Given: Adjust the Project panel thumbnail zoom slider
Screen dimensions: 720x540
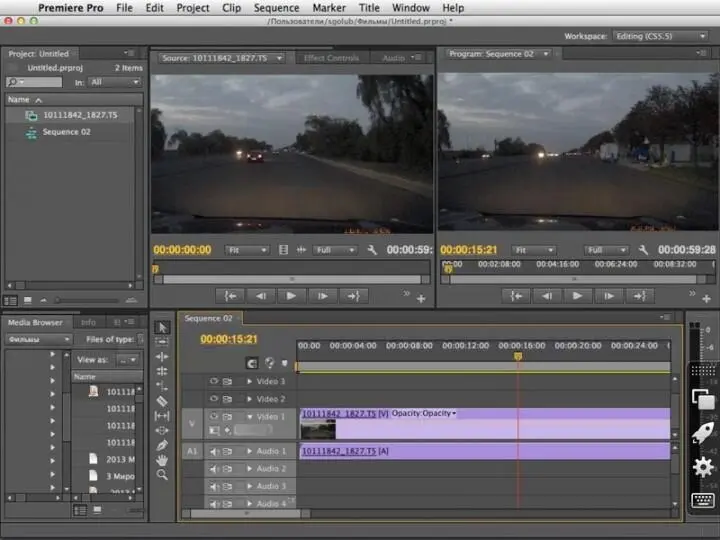Looking at the screenshot, I should tap(85, 300).
